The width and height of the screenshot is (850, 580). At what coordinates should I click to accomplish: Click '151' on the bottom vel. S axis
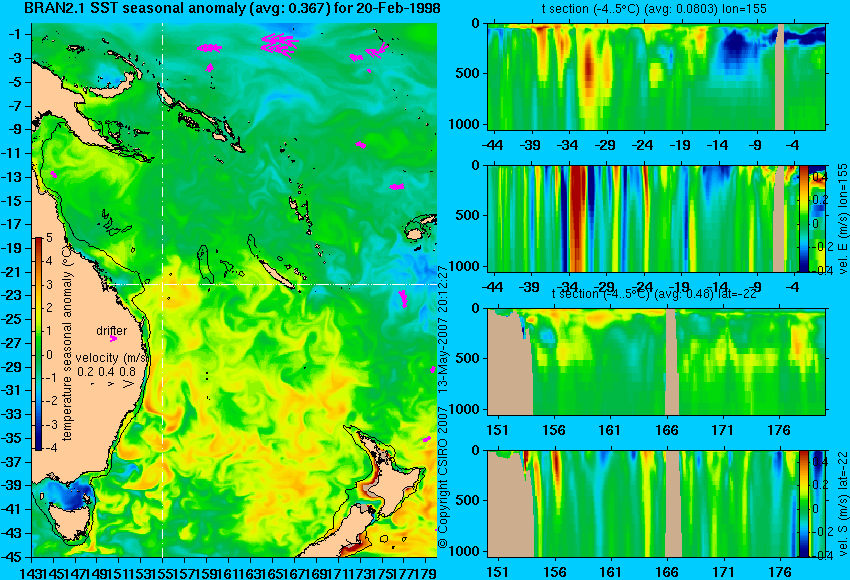[497, 571]
